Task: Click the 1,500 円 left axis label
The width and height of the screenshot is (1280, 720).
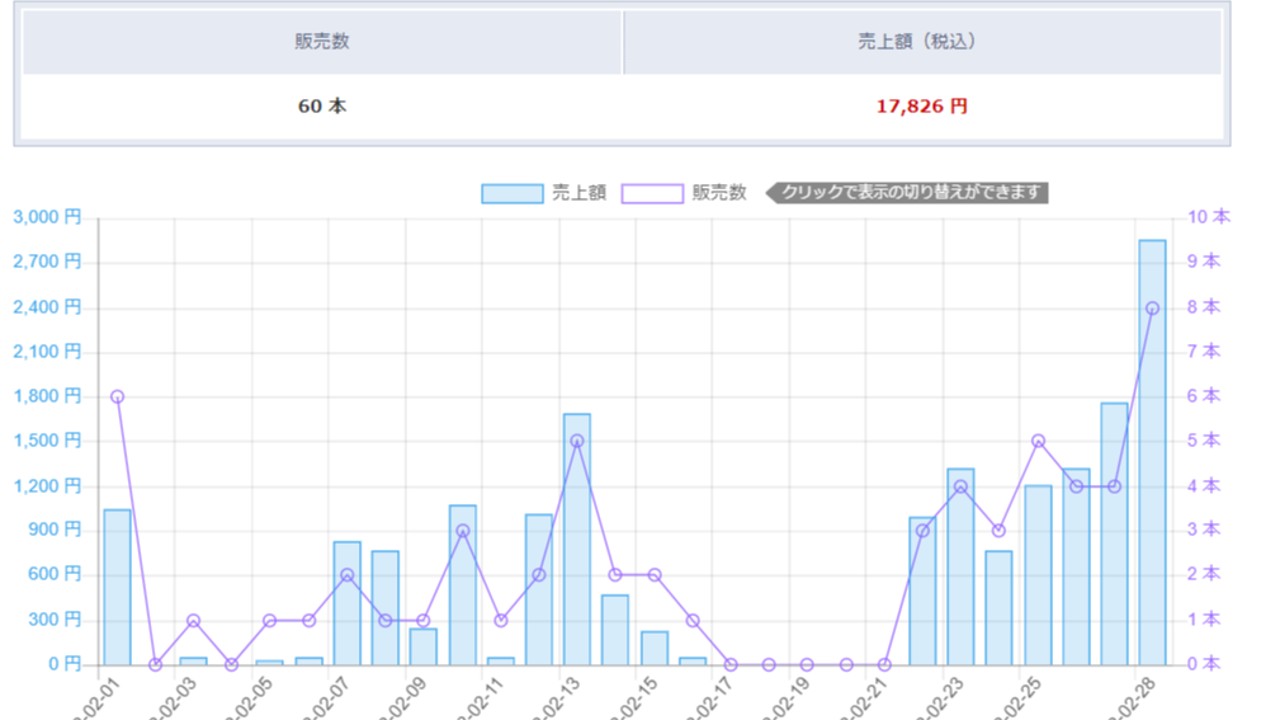Action: (x=47, y=441)
